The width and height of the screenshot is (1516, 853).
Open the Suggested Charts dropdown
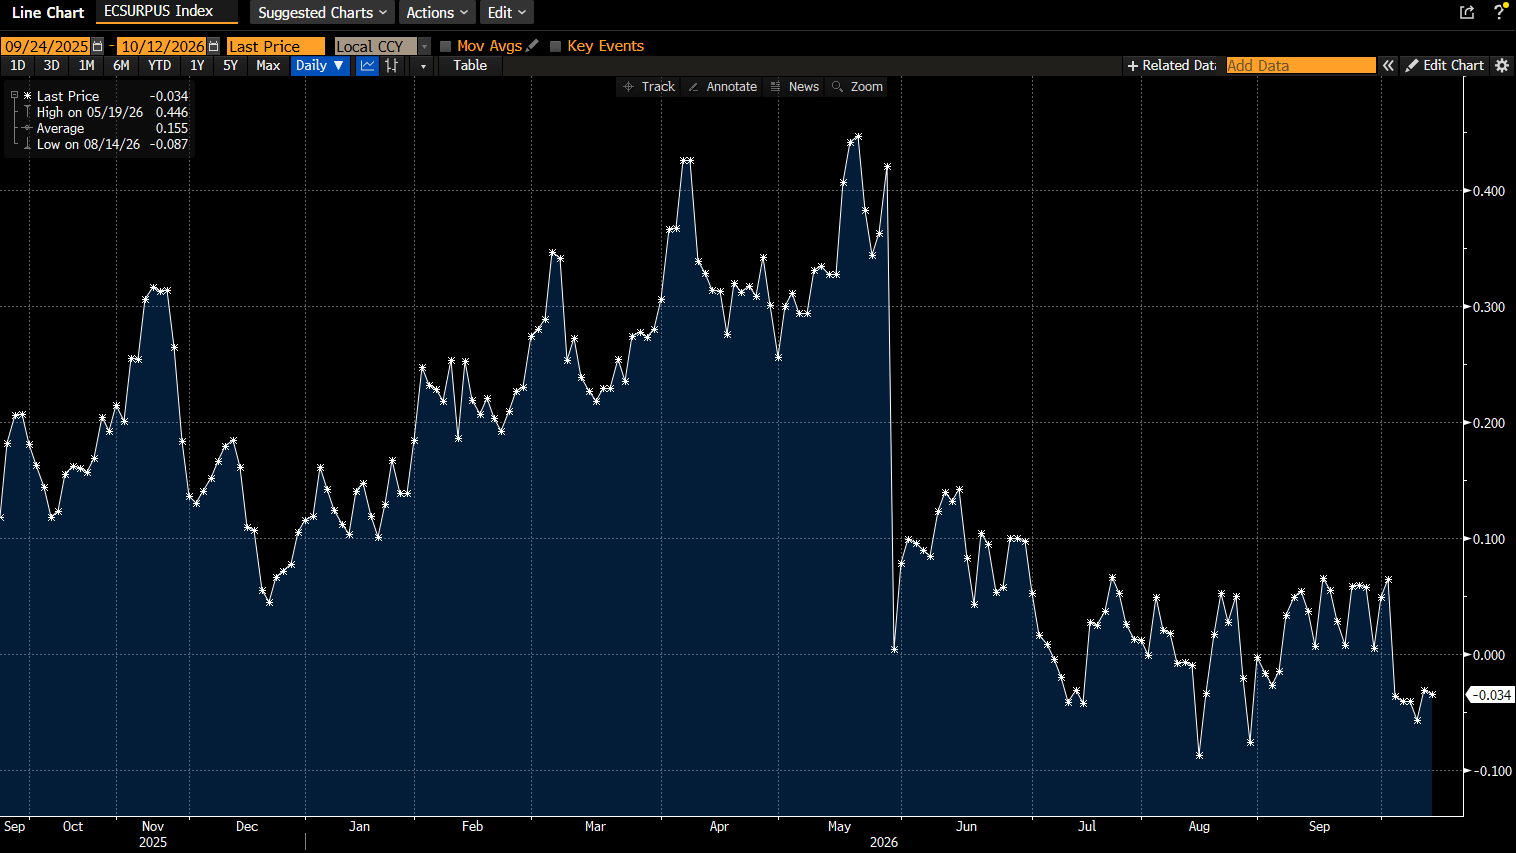[x=322, y=12]
